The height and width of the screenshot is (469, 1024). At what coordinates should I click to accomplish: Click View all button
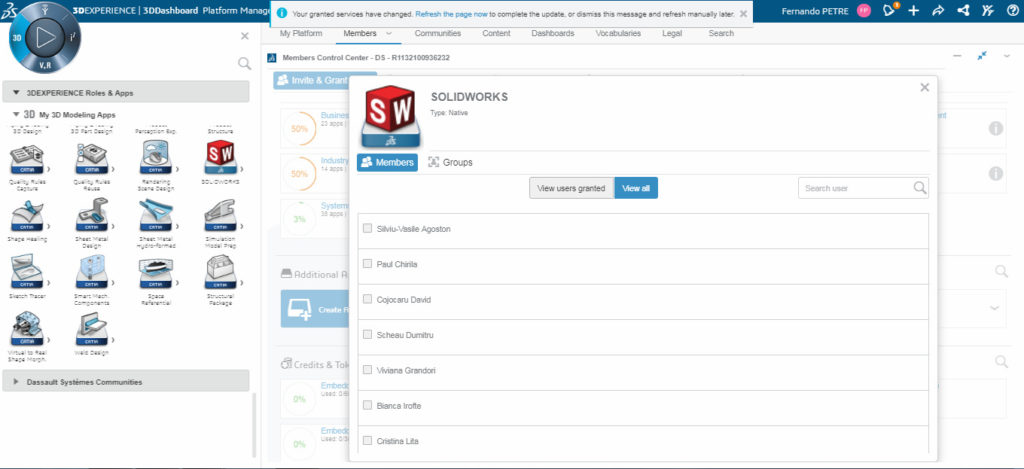pos(636,188)
